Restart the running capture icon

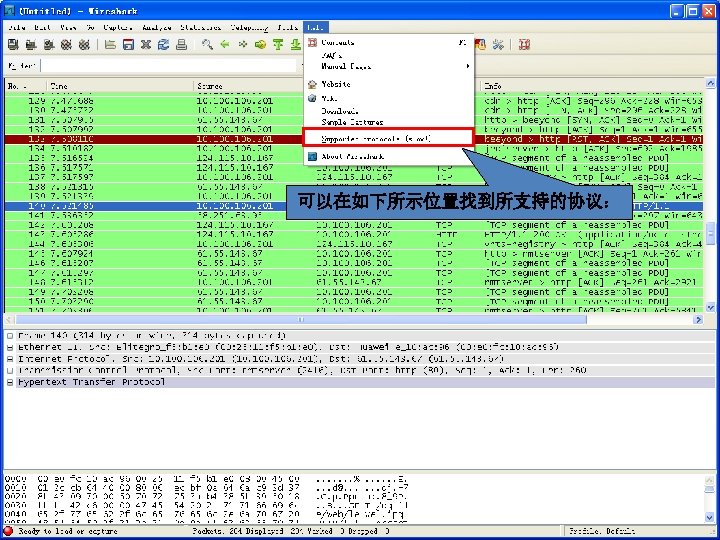[x=84, y=45]
